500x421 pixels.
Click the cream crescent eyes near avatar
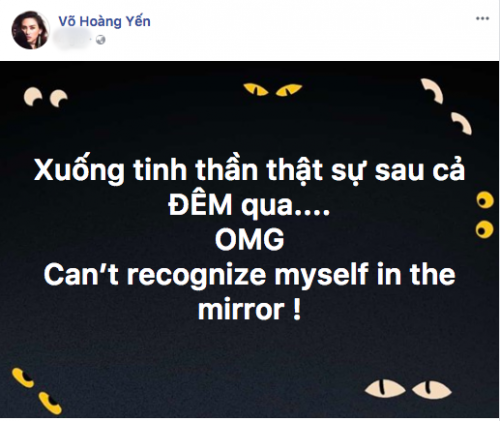point(46,96)
